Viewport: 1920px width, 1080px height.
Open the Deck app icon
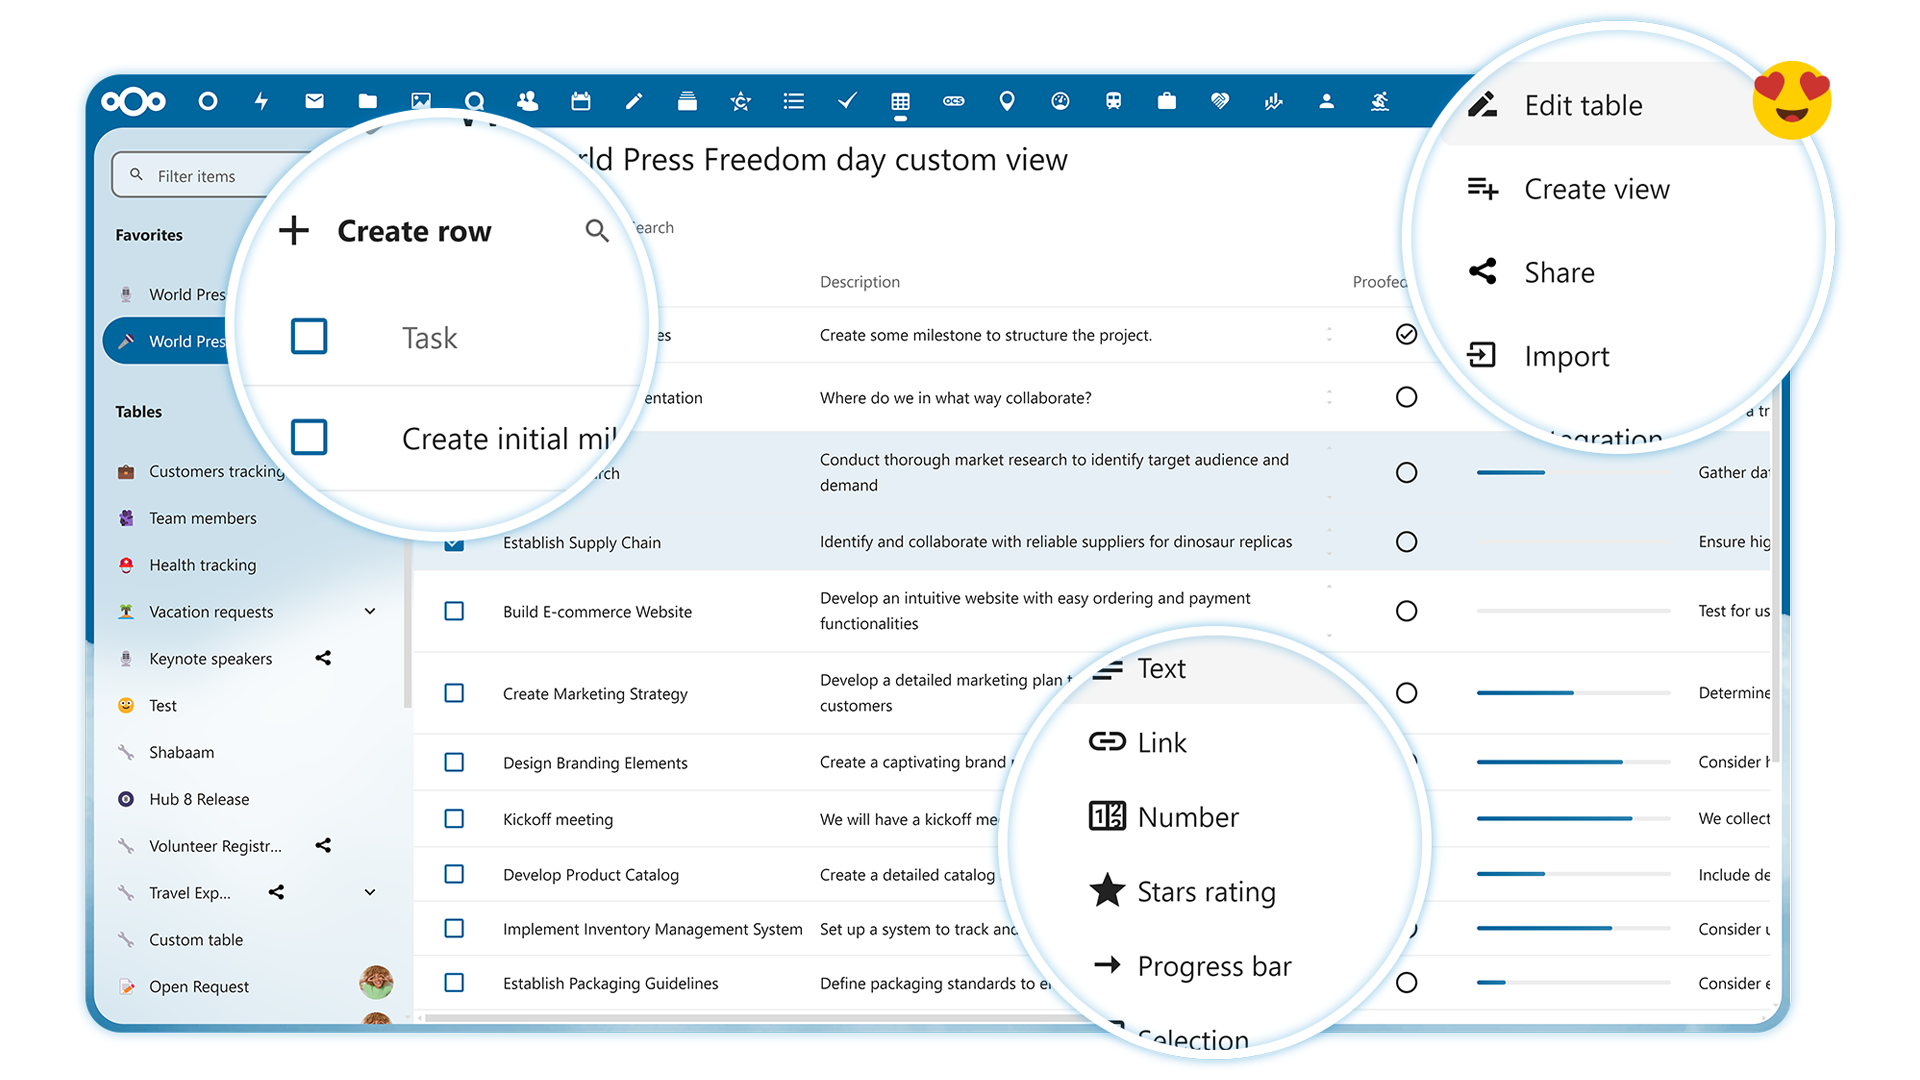point(687,101)
